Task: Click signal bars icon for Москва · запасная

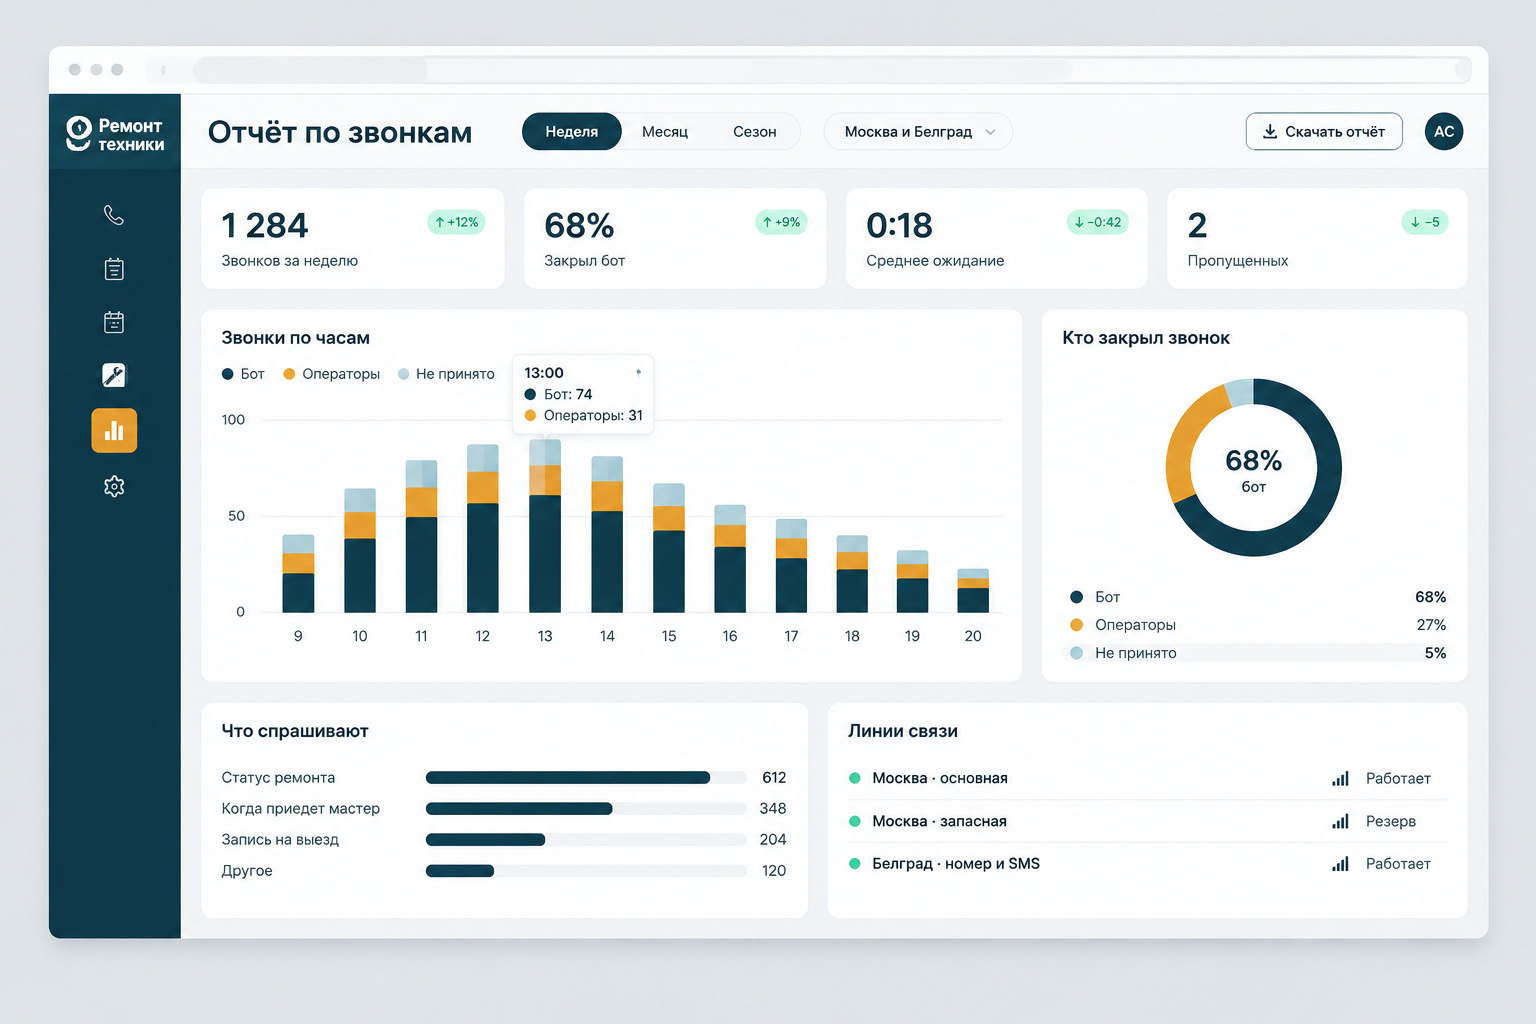Action: click(1340, 821)
